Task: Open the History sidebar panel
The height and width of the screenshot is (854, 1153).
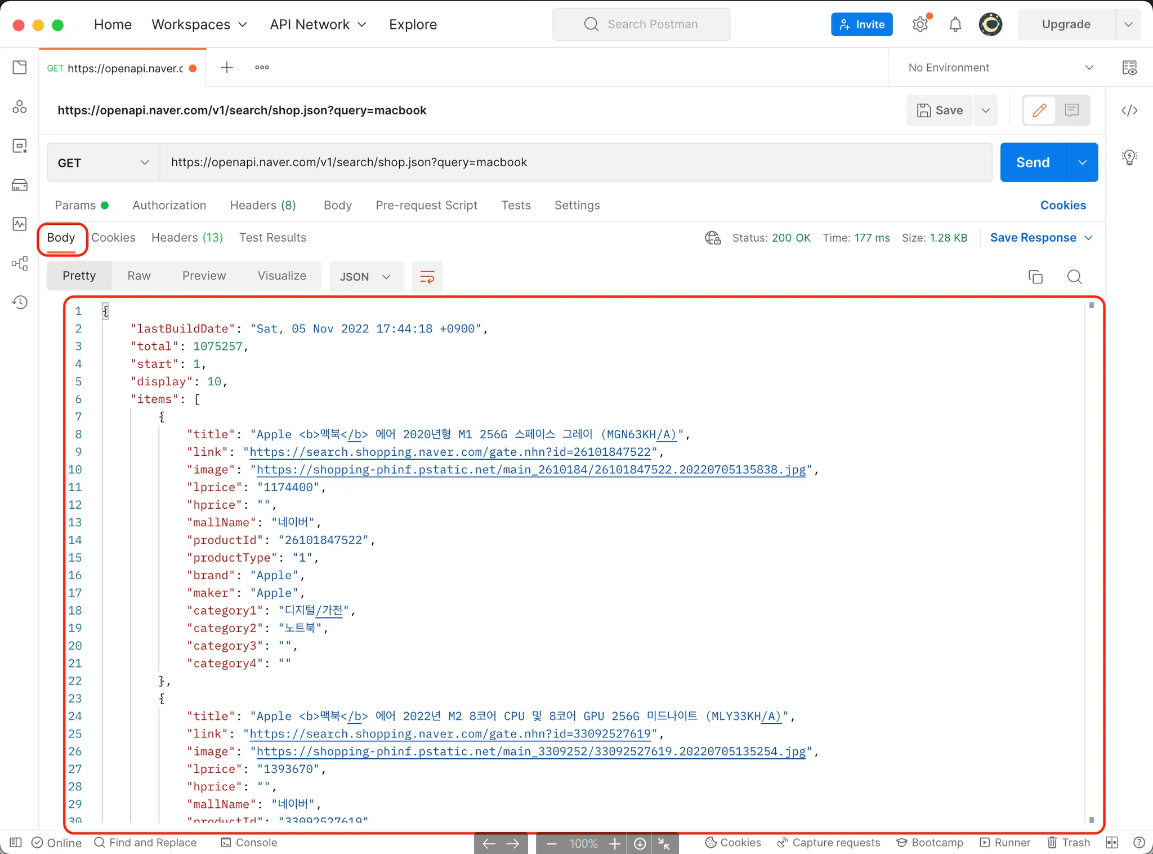Action: 20,302
